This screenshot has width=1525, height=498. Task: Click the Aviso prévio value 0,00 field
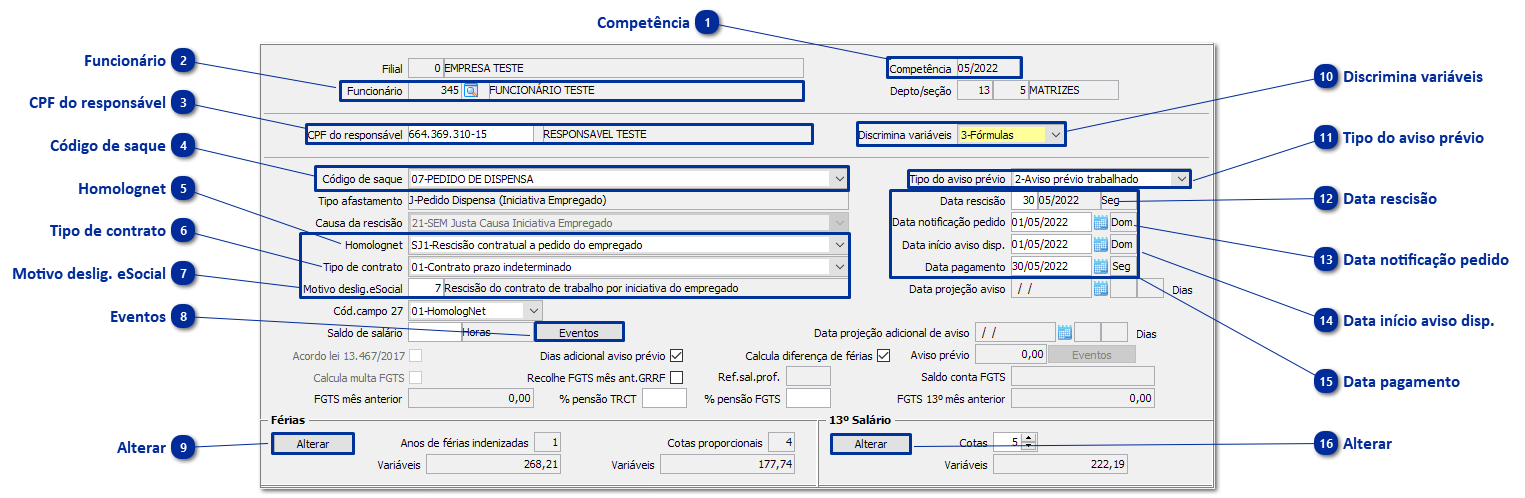[x=1010, y=354]
